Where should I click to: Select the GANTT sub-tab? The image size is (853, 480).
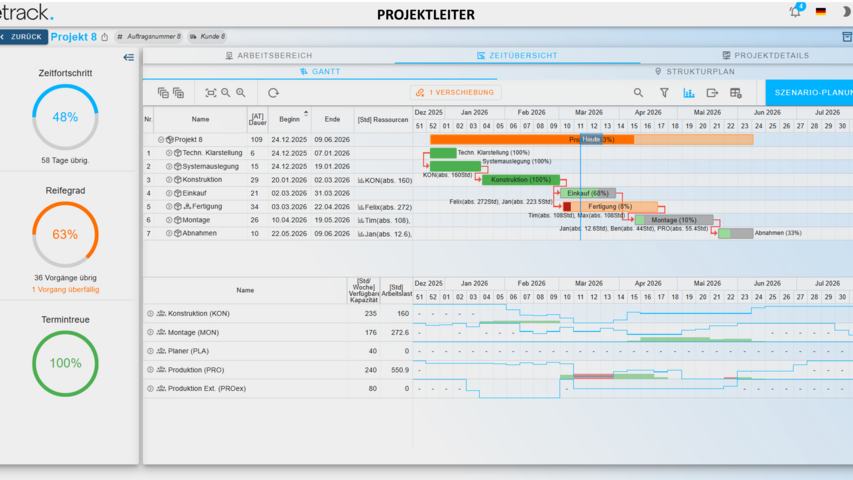pyautogui.click(x=320, y=71)
